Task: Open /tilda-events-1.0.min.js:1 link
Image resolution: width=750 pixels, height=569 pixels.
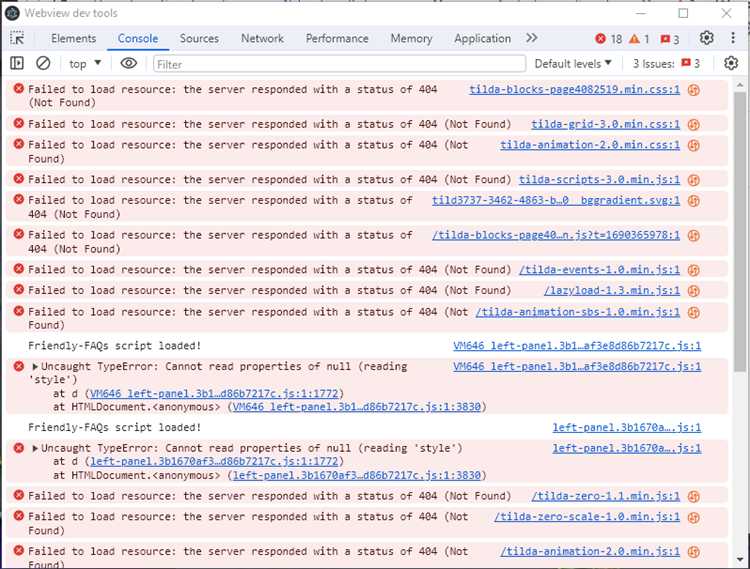Action: [x=599, y=270]
